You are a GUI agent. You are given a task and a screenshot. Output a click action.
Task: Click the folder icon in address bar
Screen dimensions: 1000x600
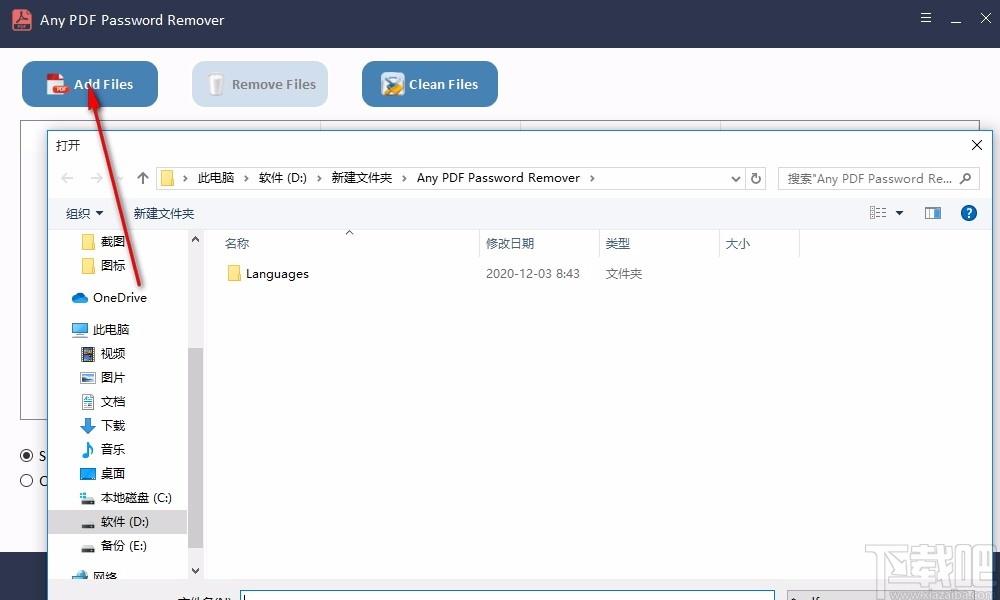pos(167,178)
